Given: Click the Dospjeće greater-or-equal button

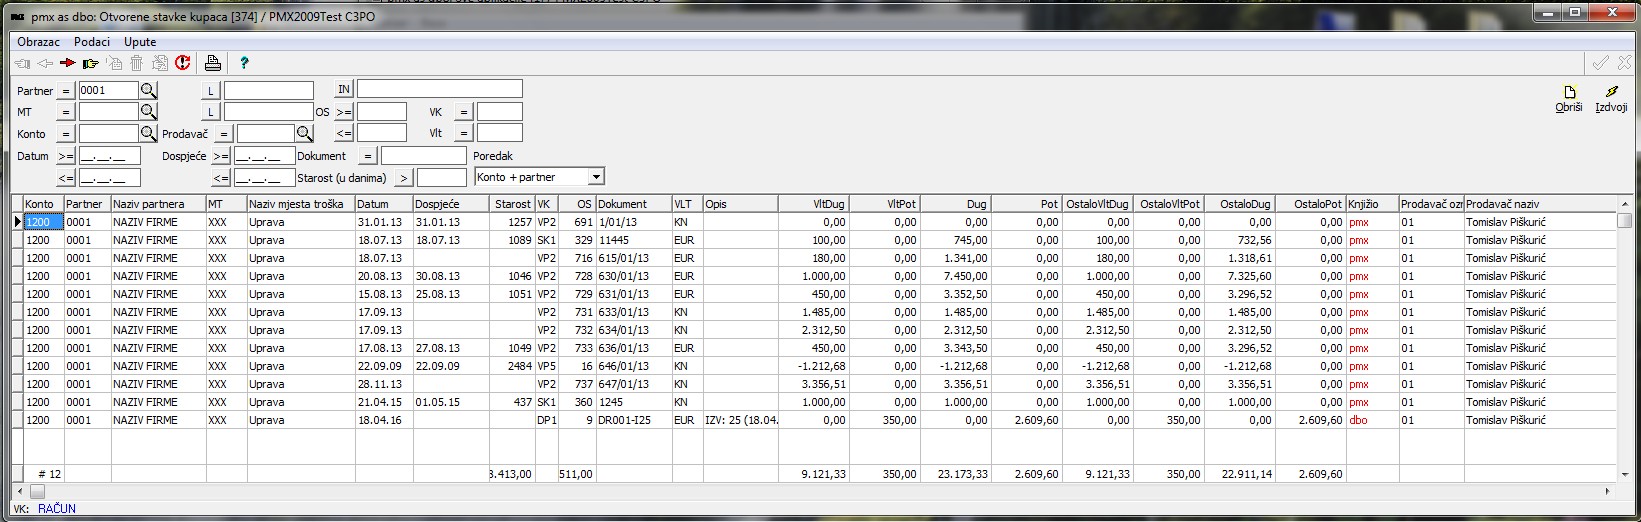Looking at the screenshot, I should tap(221, 156).
